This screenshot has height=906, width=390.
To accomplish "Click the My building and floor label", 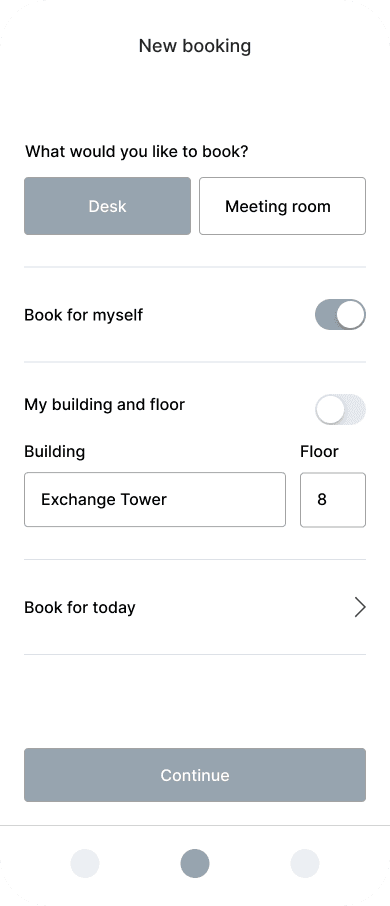I will coord(105,404).
